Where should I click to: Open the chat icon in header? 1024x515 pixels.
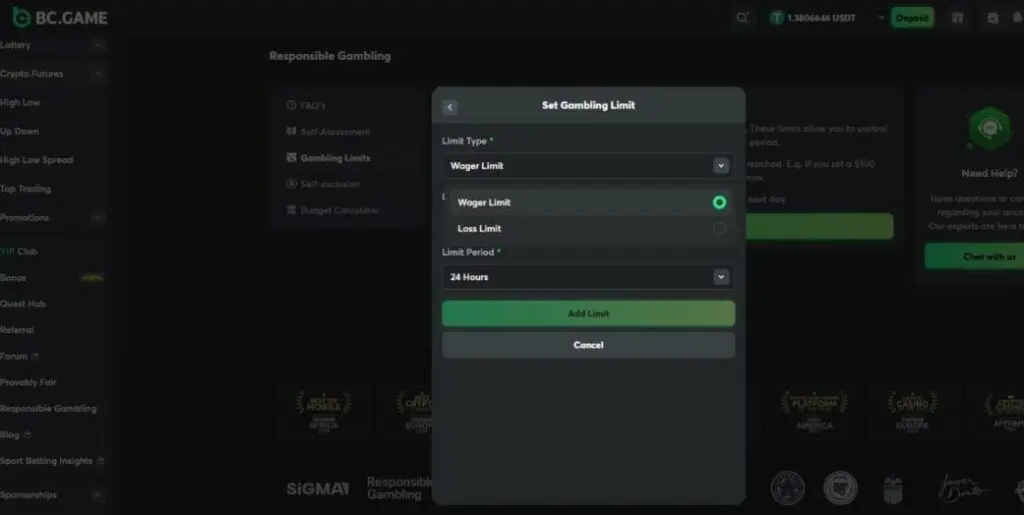(x=993, y=18)
